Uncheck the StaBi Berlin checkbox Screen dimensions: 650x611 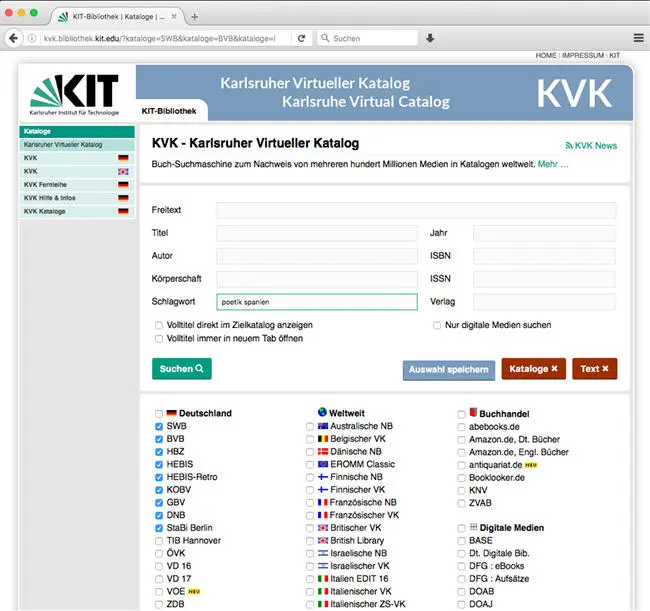[x=159, y=528]
